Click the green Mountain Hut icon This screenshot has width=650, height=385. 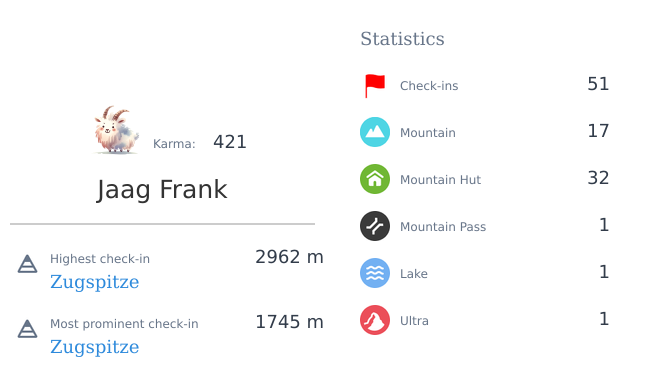375,179
